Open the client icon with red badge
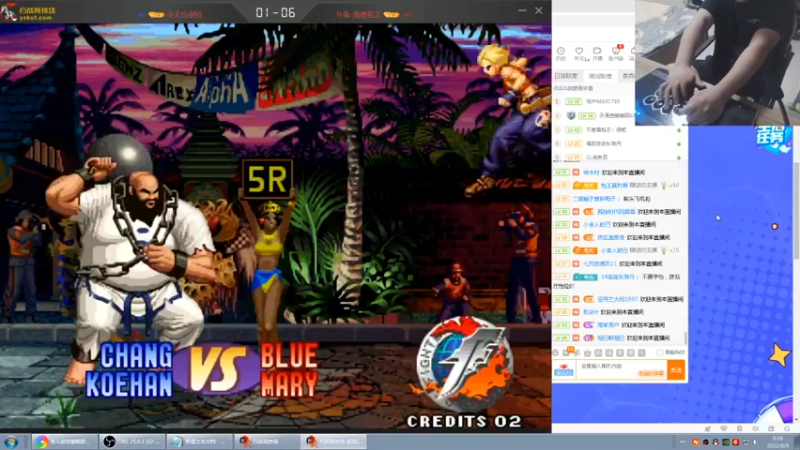This screenshot has width=800, height=450. coord(616,53)
